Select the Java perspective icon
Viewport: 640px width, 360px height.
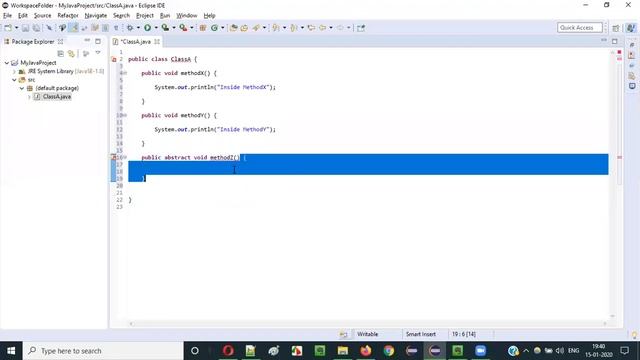[x=631, y=28]
